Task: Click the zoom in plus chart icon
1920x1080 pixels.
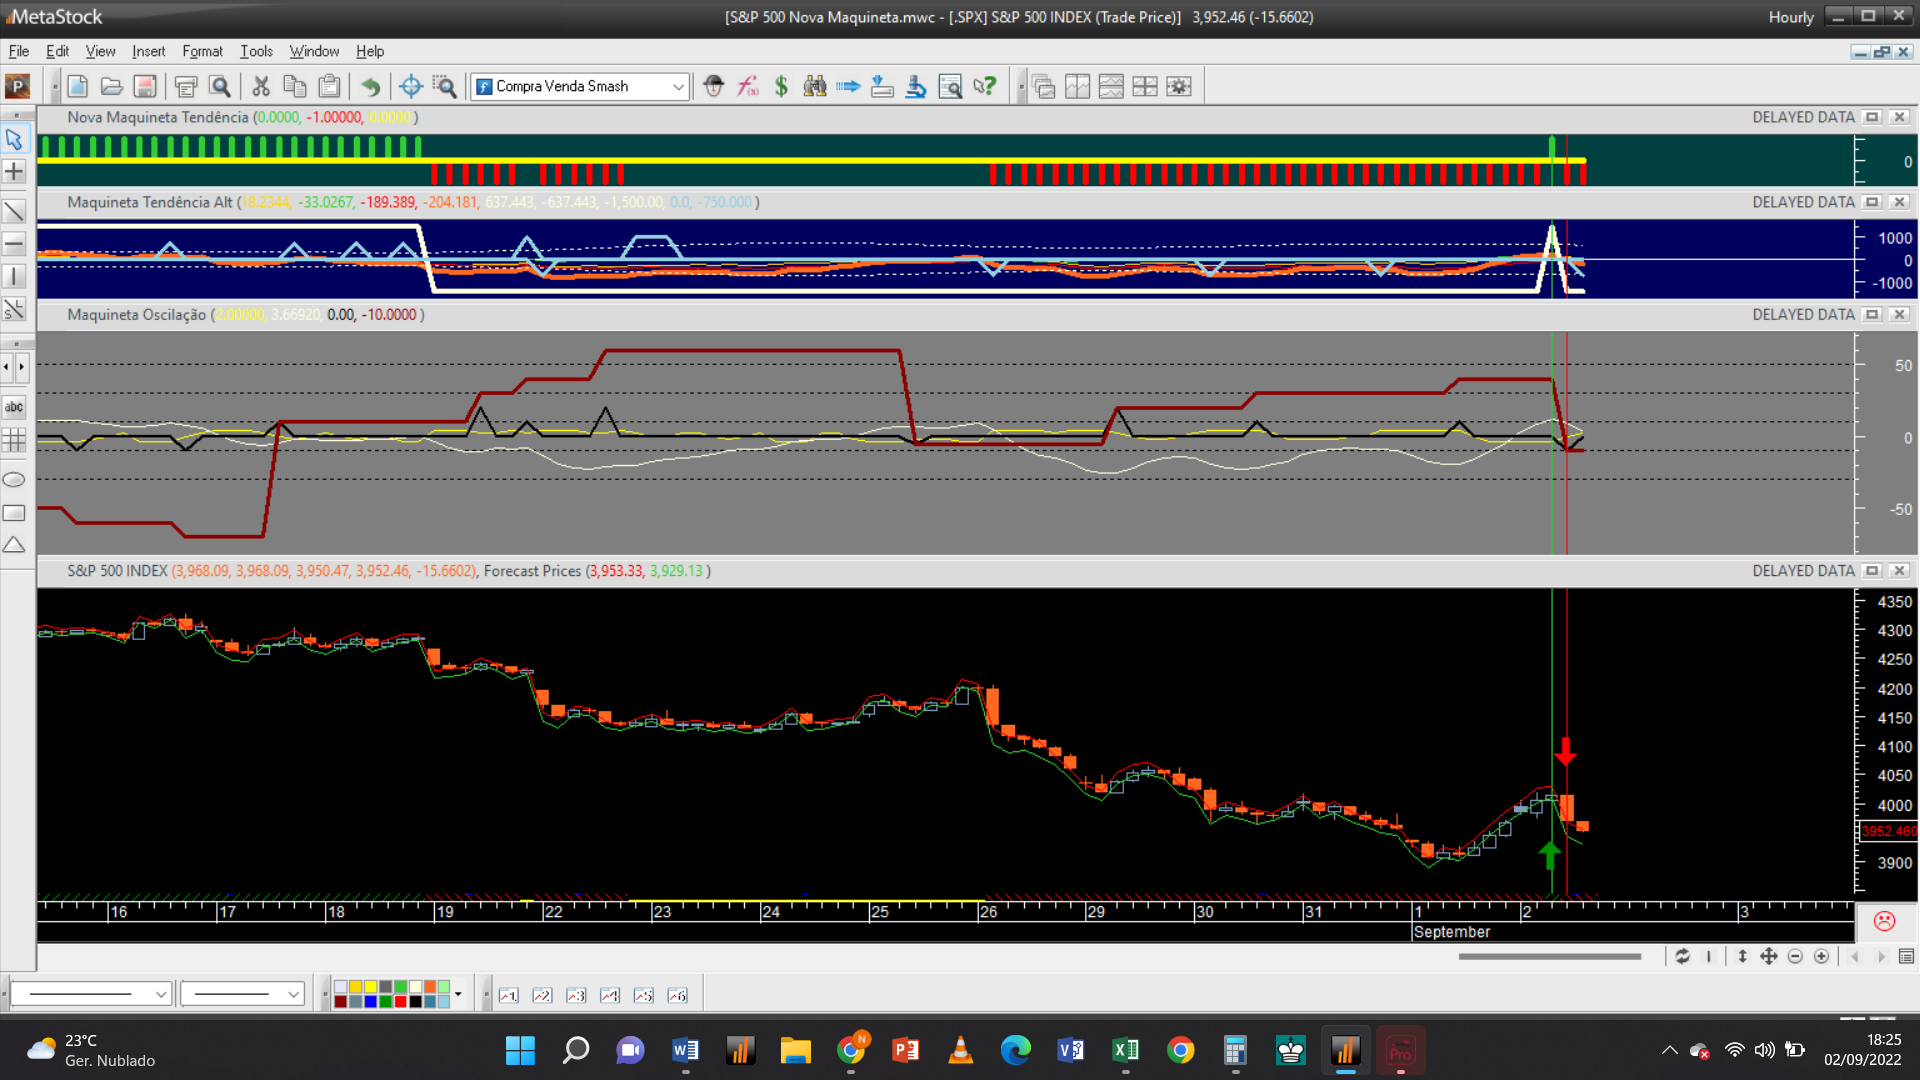Action: [1821, 957]
